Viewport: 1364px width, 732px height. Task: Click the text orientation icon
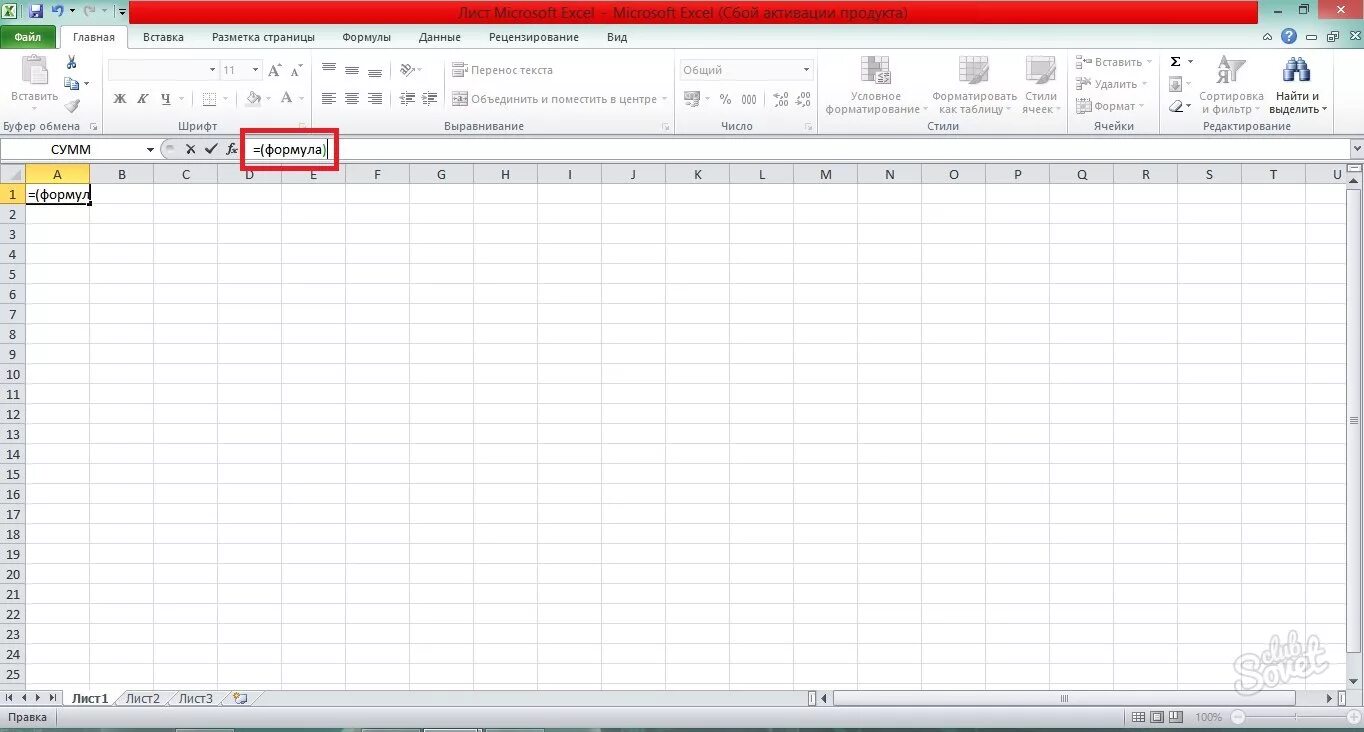click(x=407, y=70)
